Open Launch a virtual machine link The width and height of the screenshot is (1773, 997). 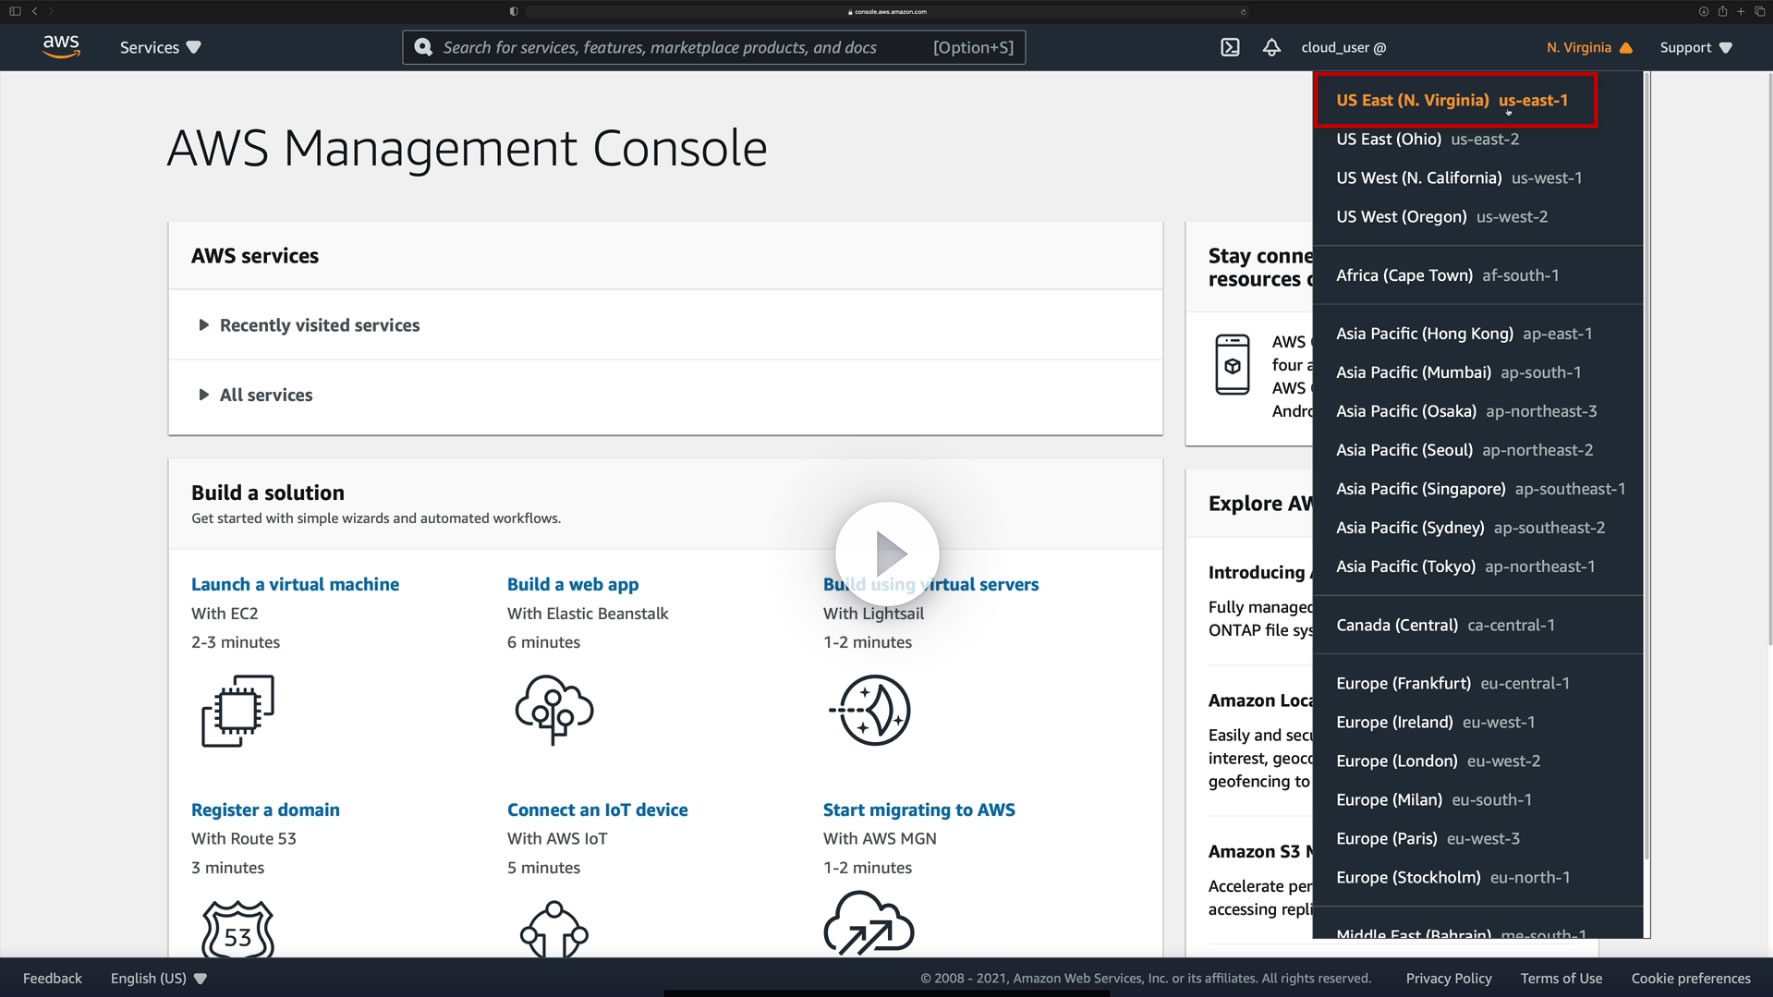point(295,584)
